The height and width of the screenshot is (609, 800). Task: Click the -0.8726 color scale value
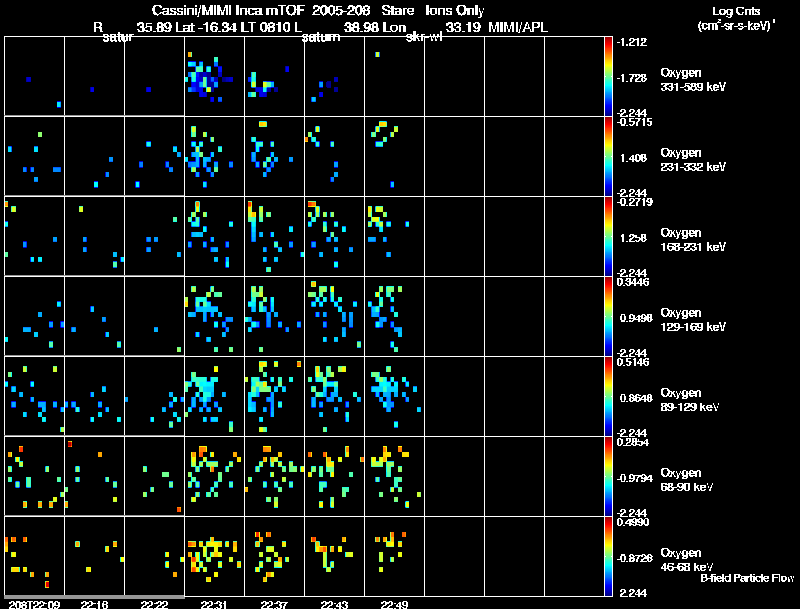[x=634, y=558]
